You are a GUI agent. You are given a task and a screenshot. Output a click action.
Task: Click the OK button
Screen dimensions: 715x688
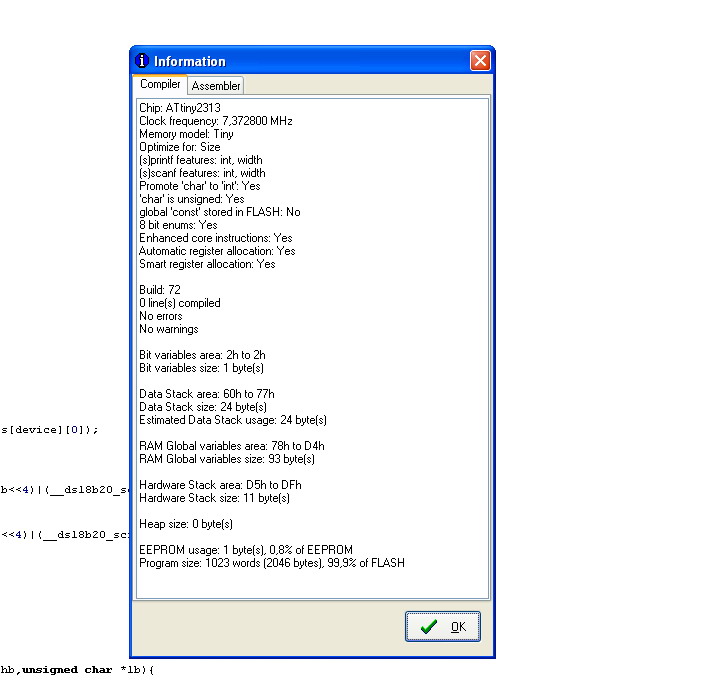click(442, 626)
